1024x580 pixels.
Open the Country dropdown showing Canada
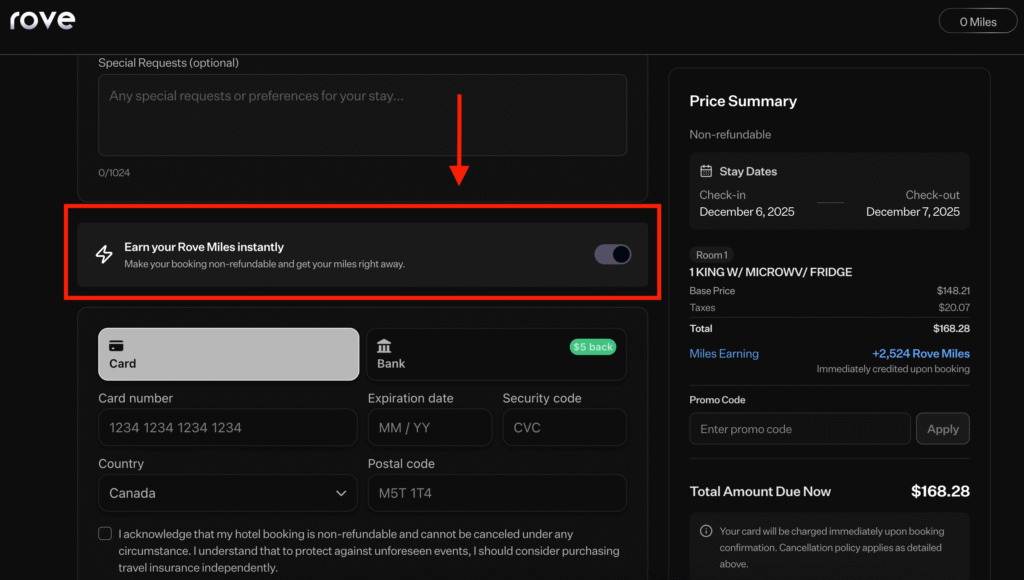tap(227, 493)
